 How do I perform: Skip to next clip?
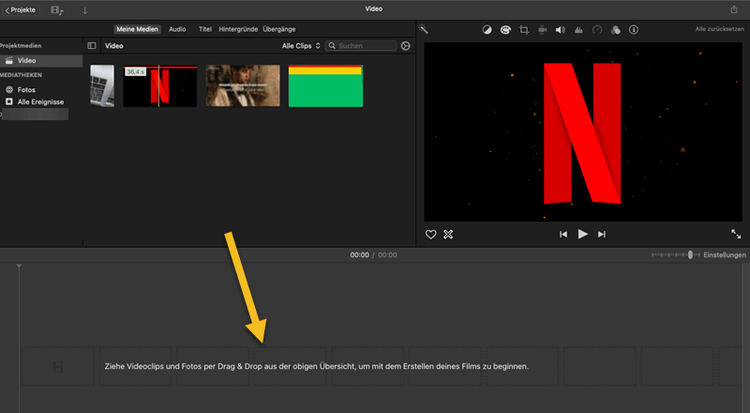(602, 234)
